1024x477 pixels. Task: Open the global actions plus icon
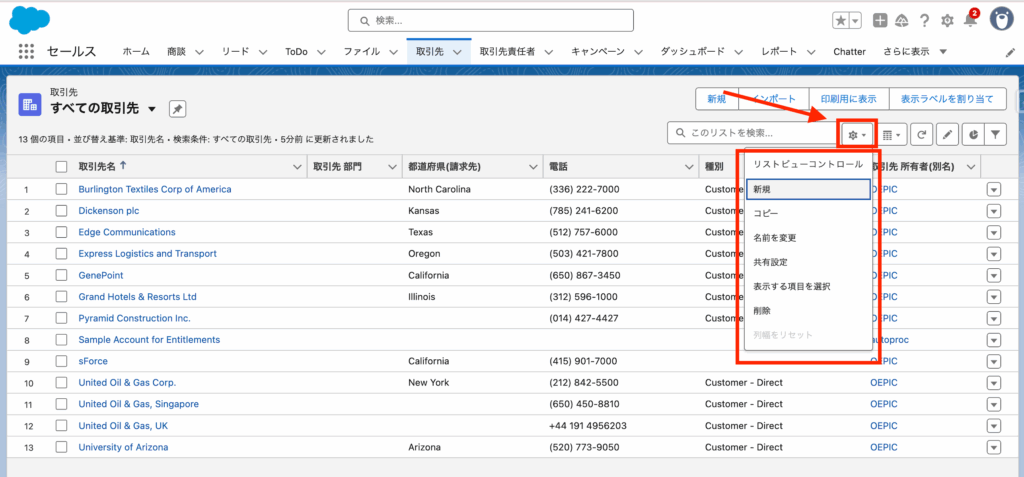point(880,20)
